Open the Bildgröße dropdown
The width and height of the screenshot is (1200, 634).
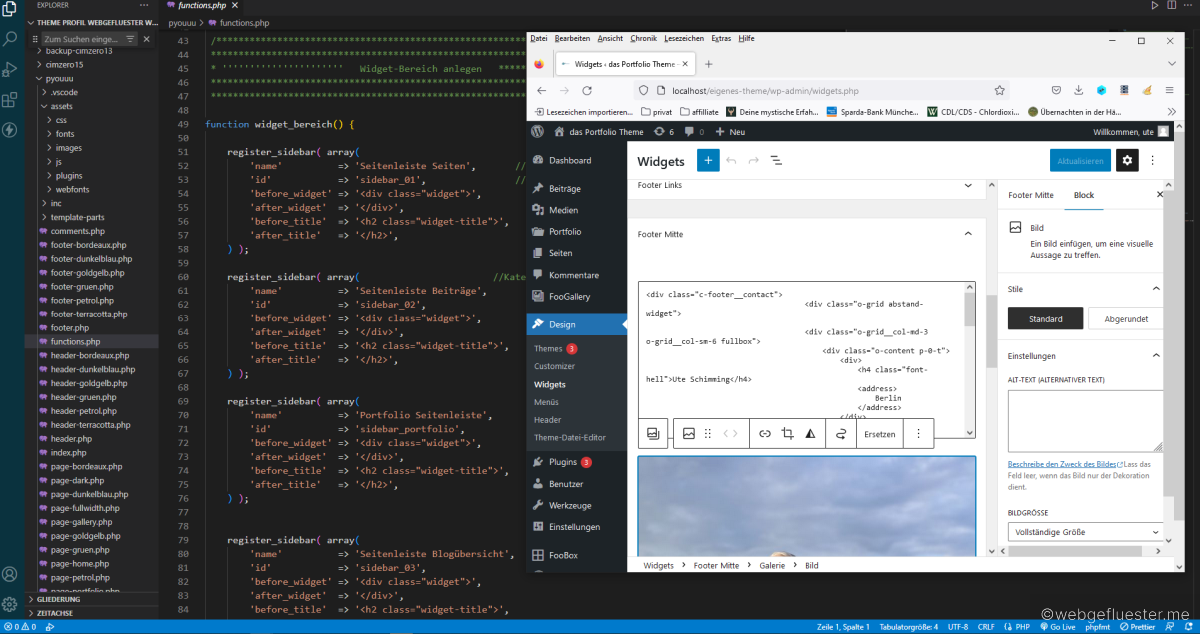[x=1084, y=532]
